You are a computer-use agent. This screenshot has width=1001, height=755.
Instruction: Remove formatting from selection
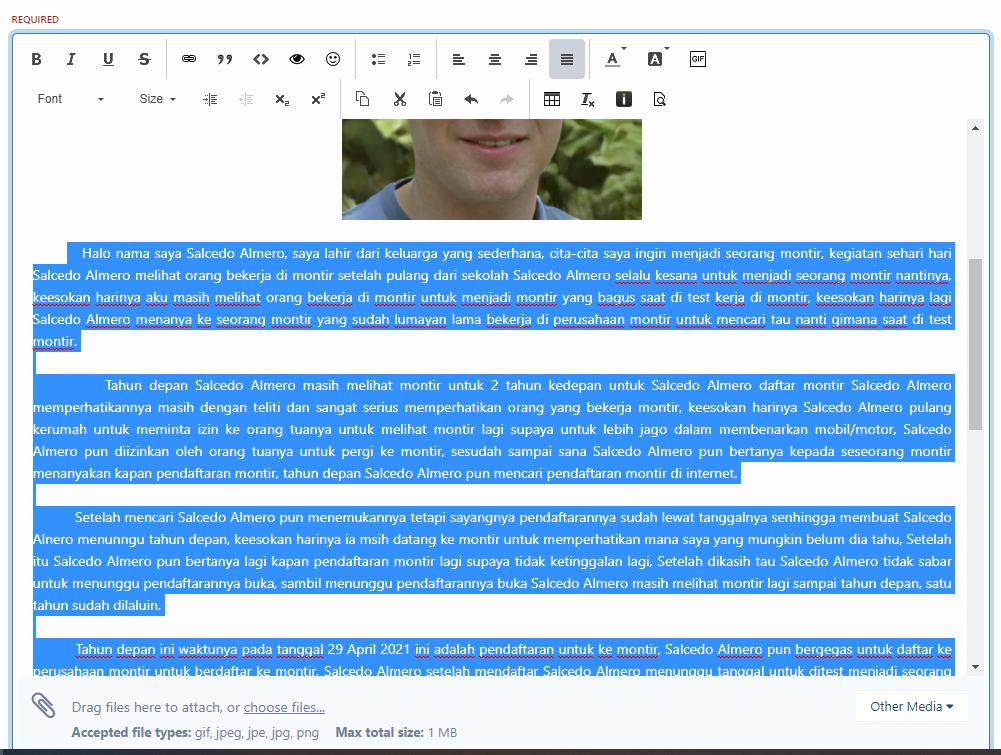coord(587,99)
